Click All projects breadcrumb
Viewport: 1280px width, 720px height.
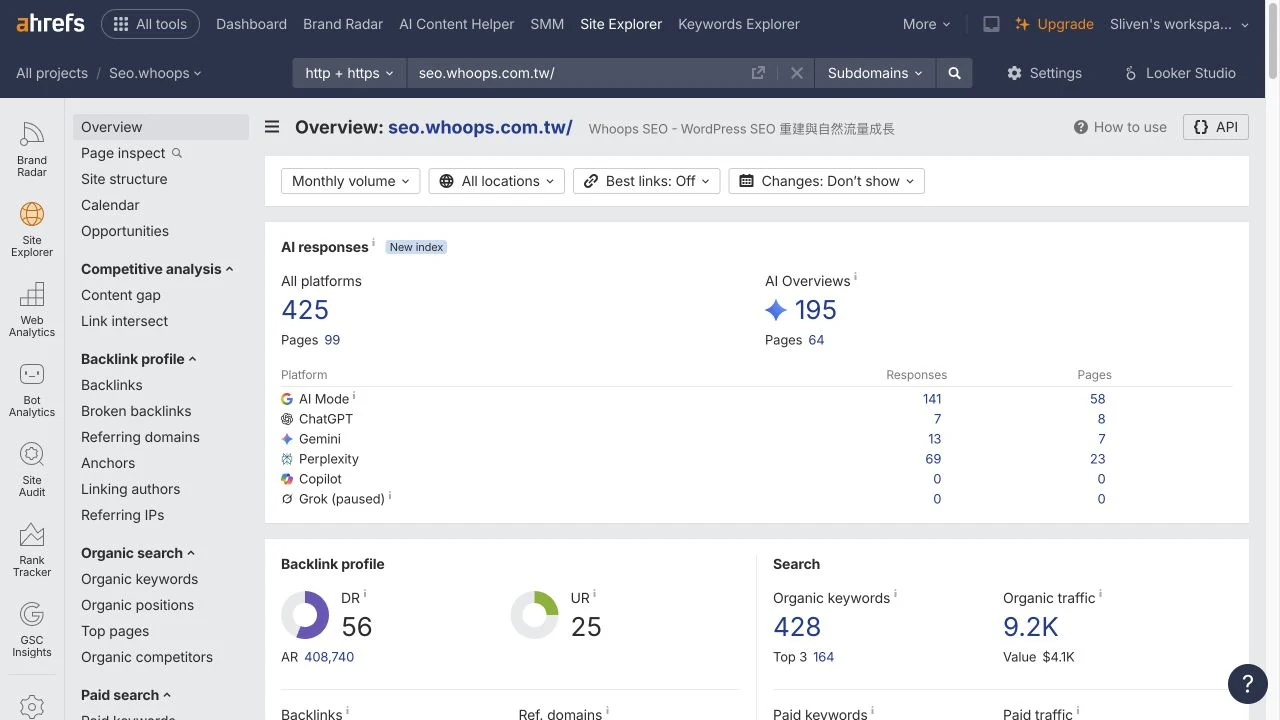52,73
